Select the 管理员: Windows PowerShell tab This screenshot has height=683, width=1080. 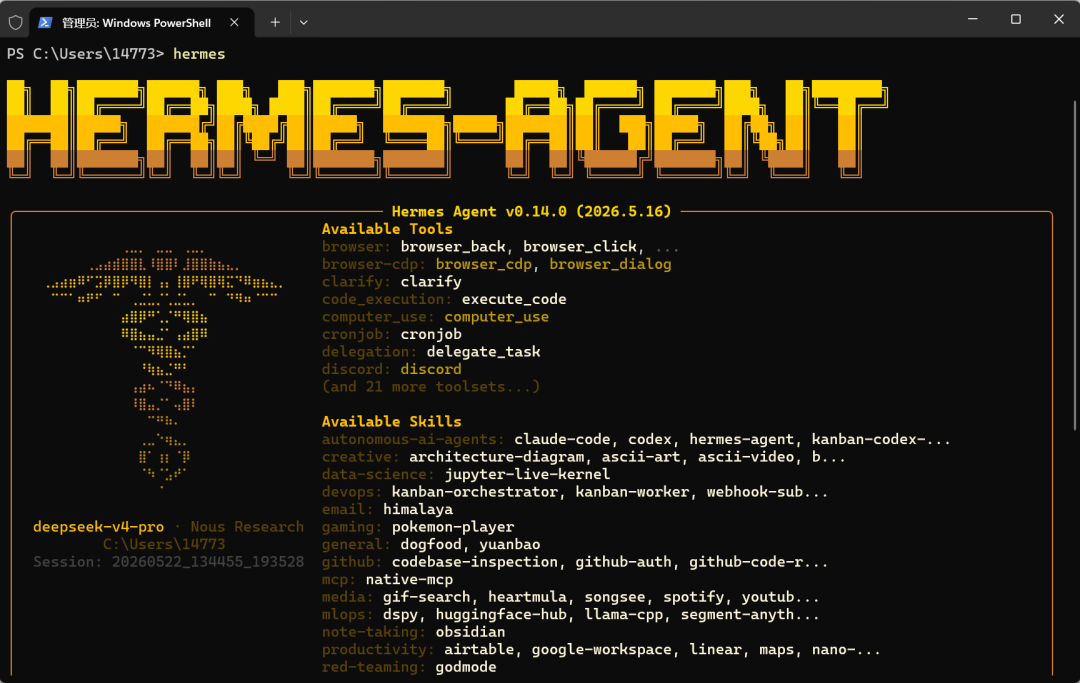coord(141,23)
